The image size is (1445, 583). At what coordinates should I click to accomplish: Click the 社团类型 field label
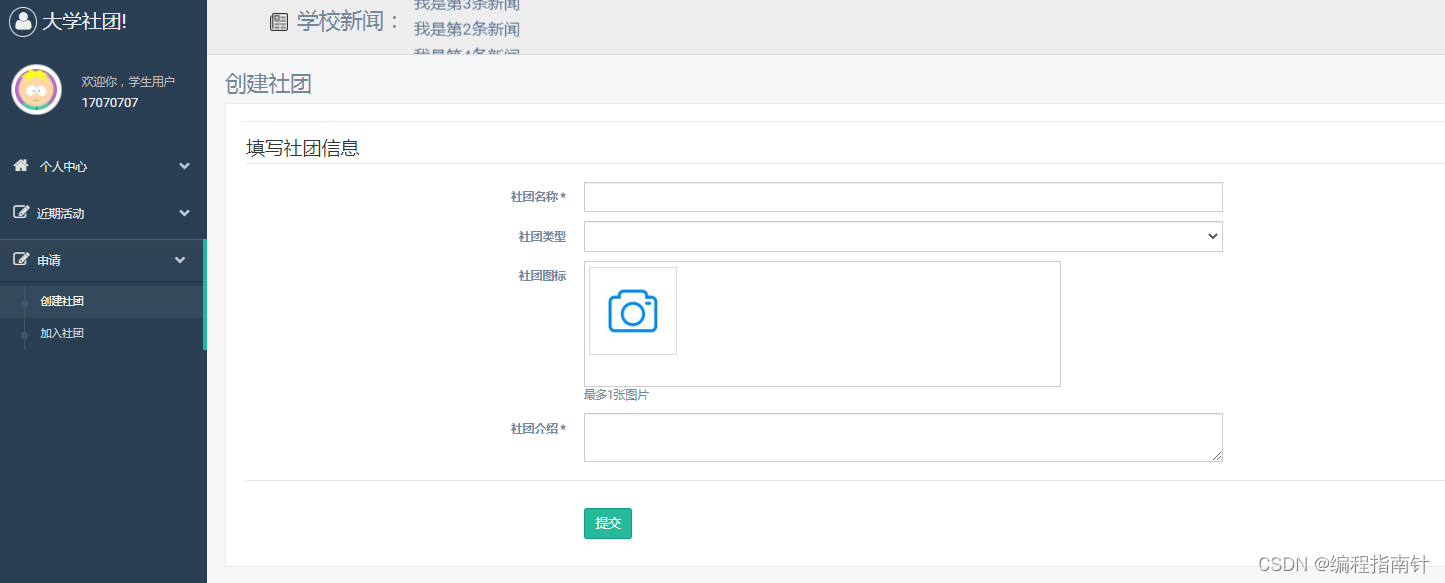coord(542,237)
